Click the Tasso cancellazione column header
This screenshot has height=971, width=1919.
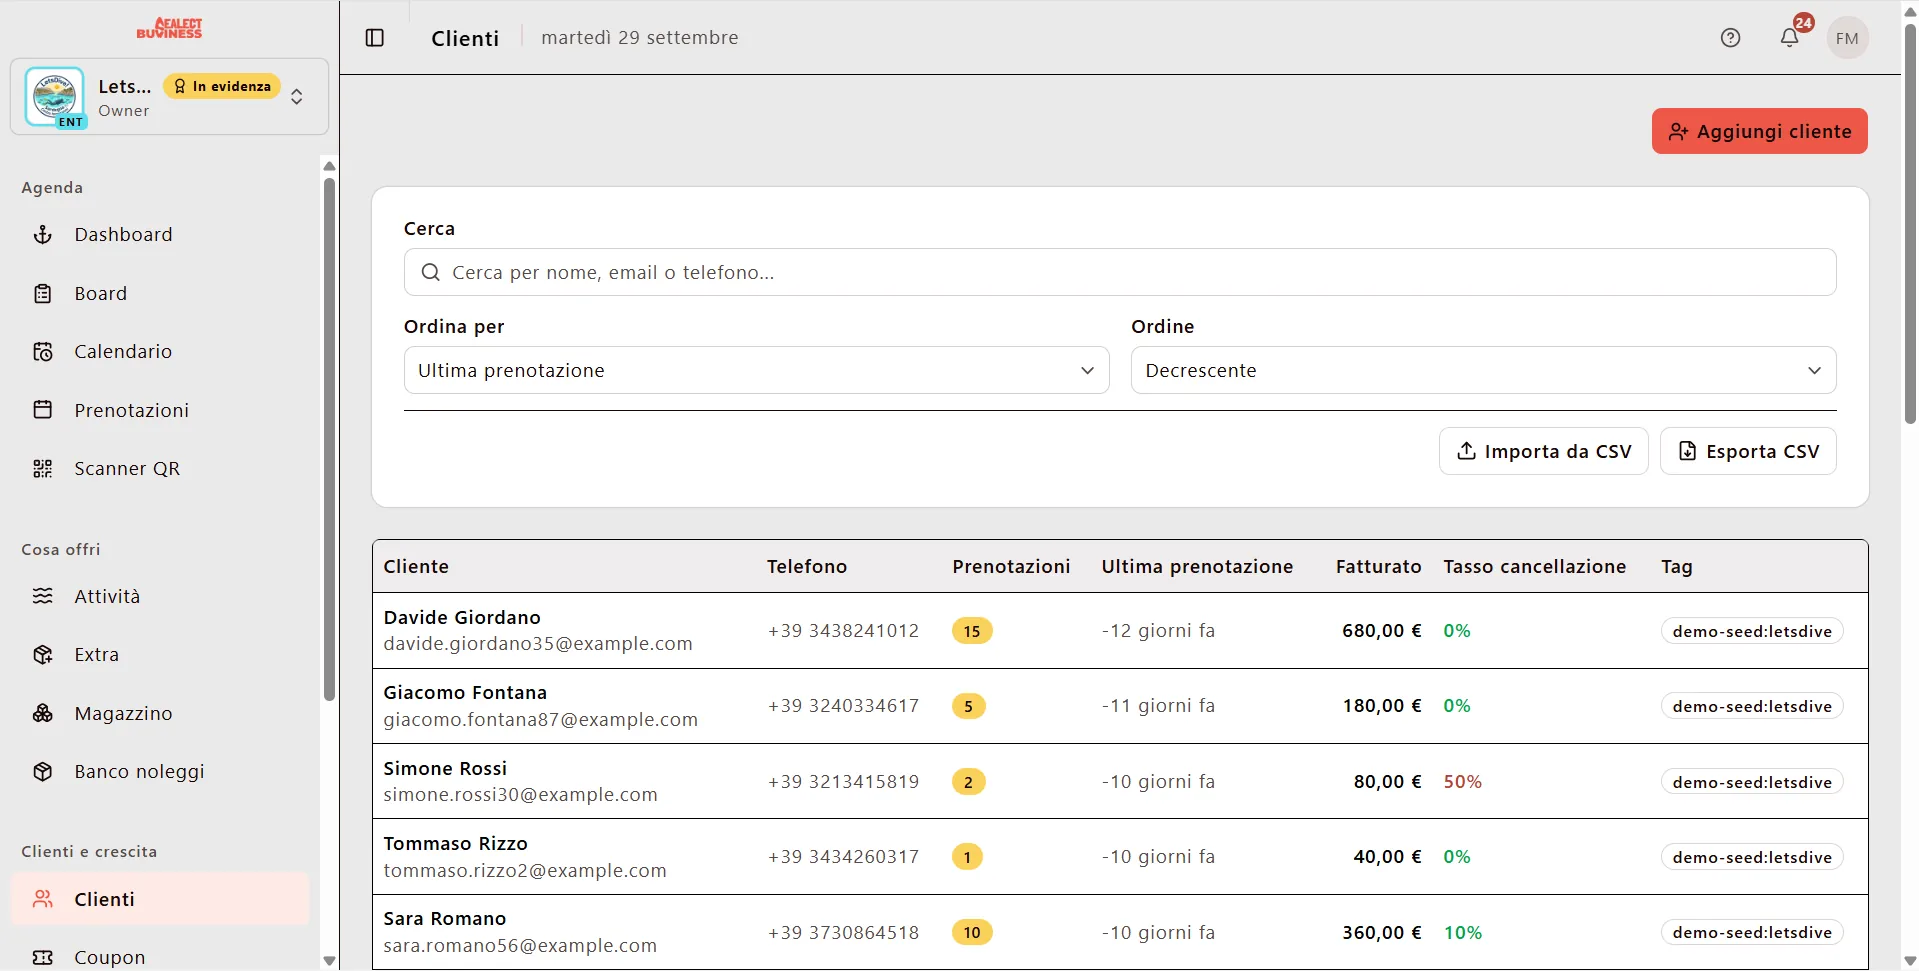point(1534,567)
